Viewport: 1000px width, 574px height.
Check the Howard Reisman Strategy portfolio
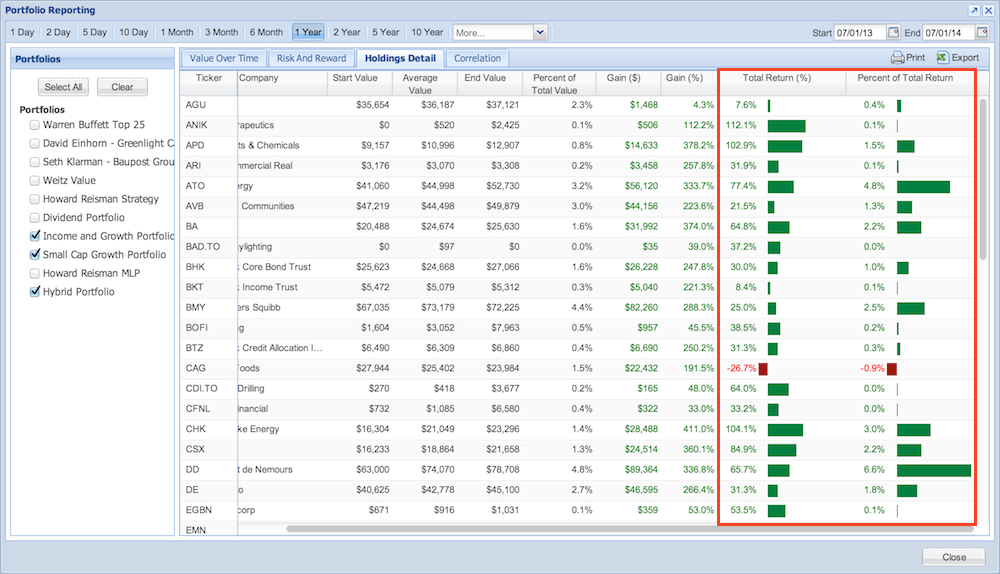click(x=35, y=199)
